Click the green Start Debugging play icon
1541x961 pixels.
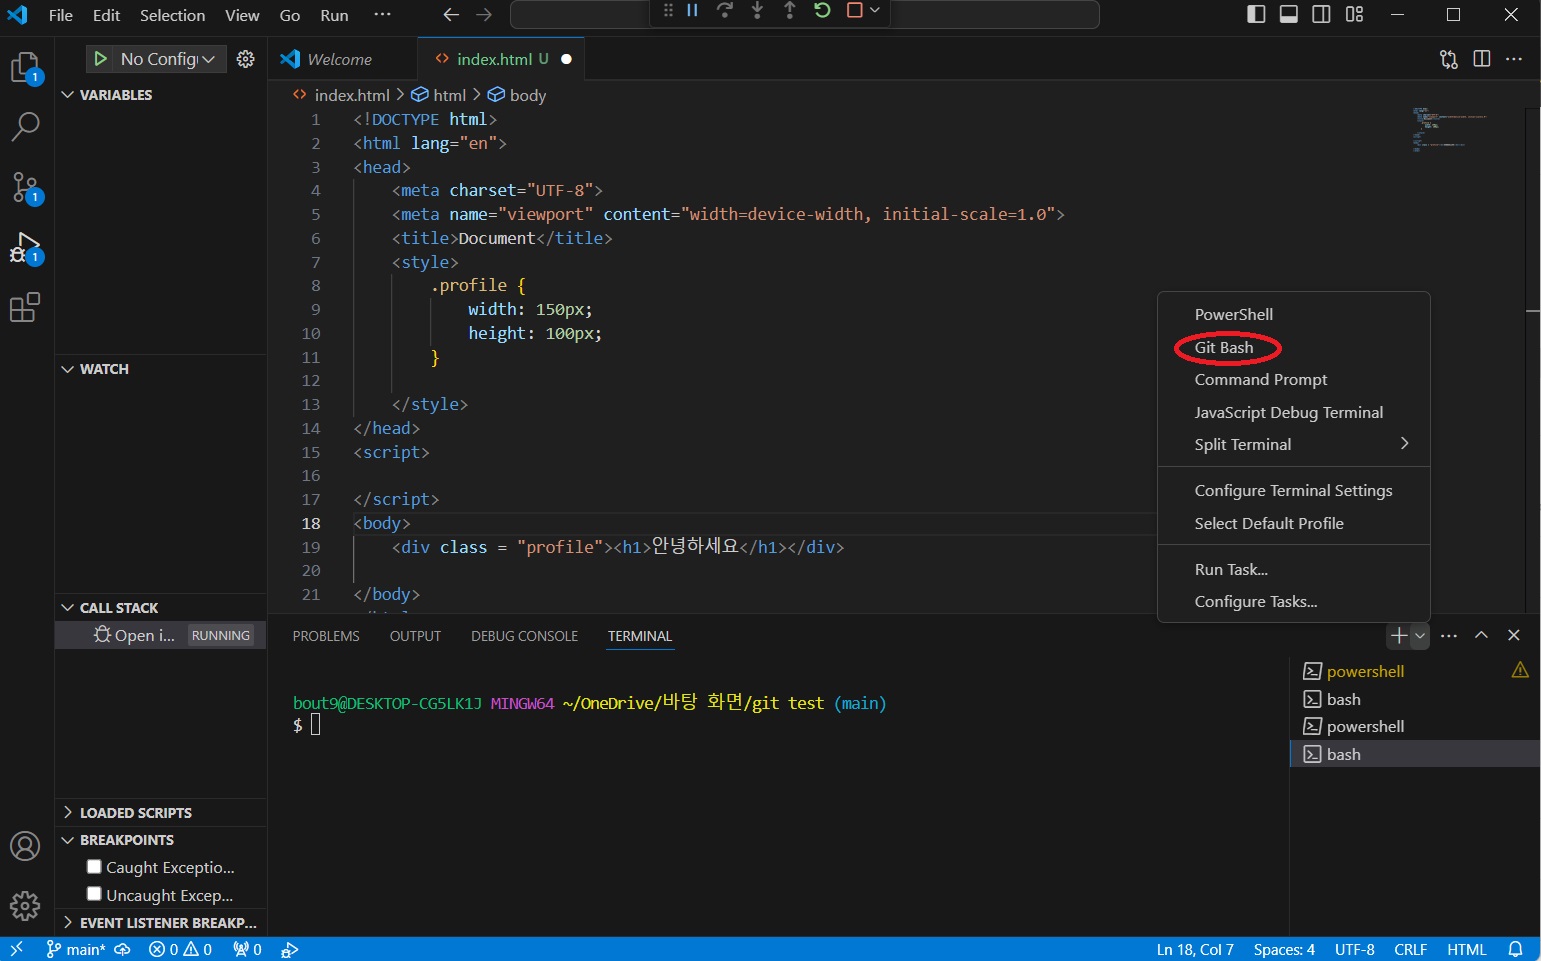tap(100, 59)
